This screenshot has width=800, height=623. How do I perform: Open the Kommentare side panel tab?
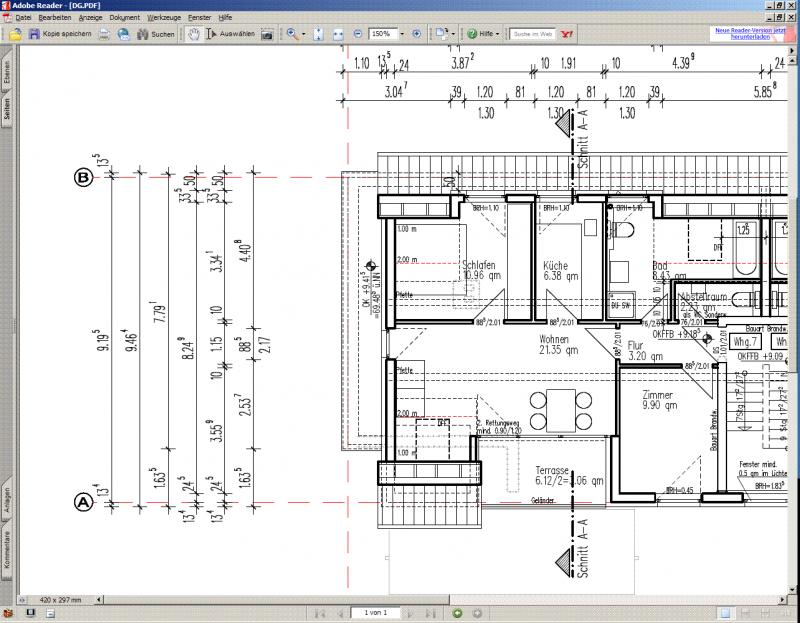(x=7, y=548)
